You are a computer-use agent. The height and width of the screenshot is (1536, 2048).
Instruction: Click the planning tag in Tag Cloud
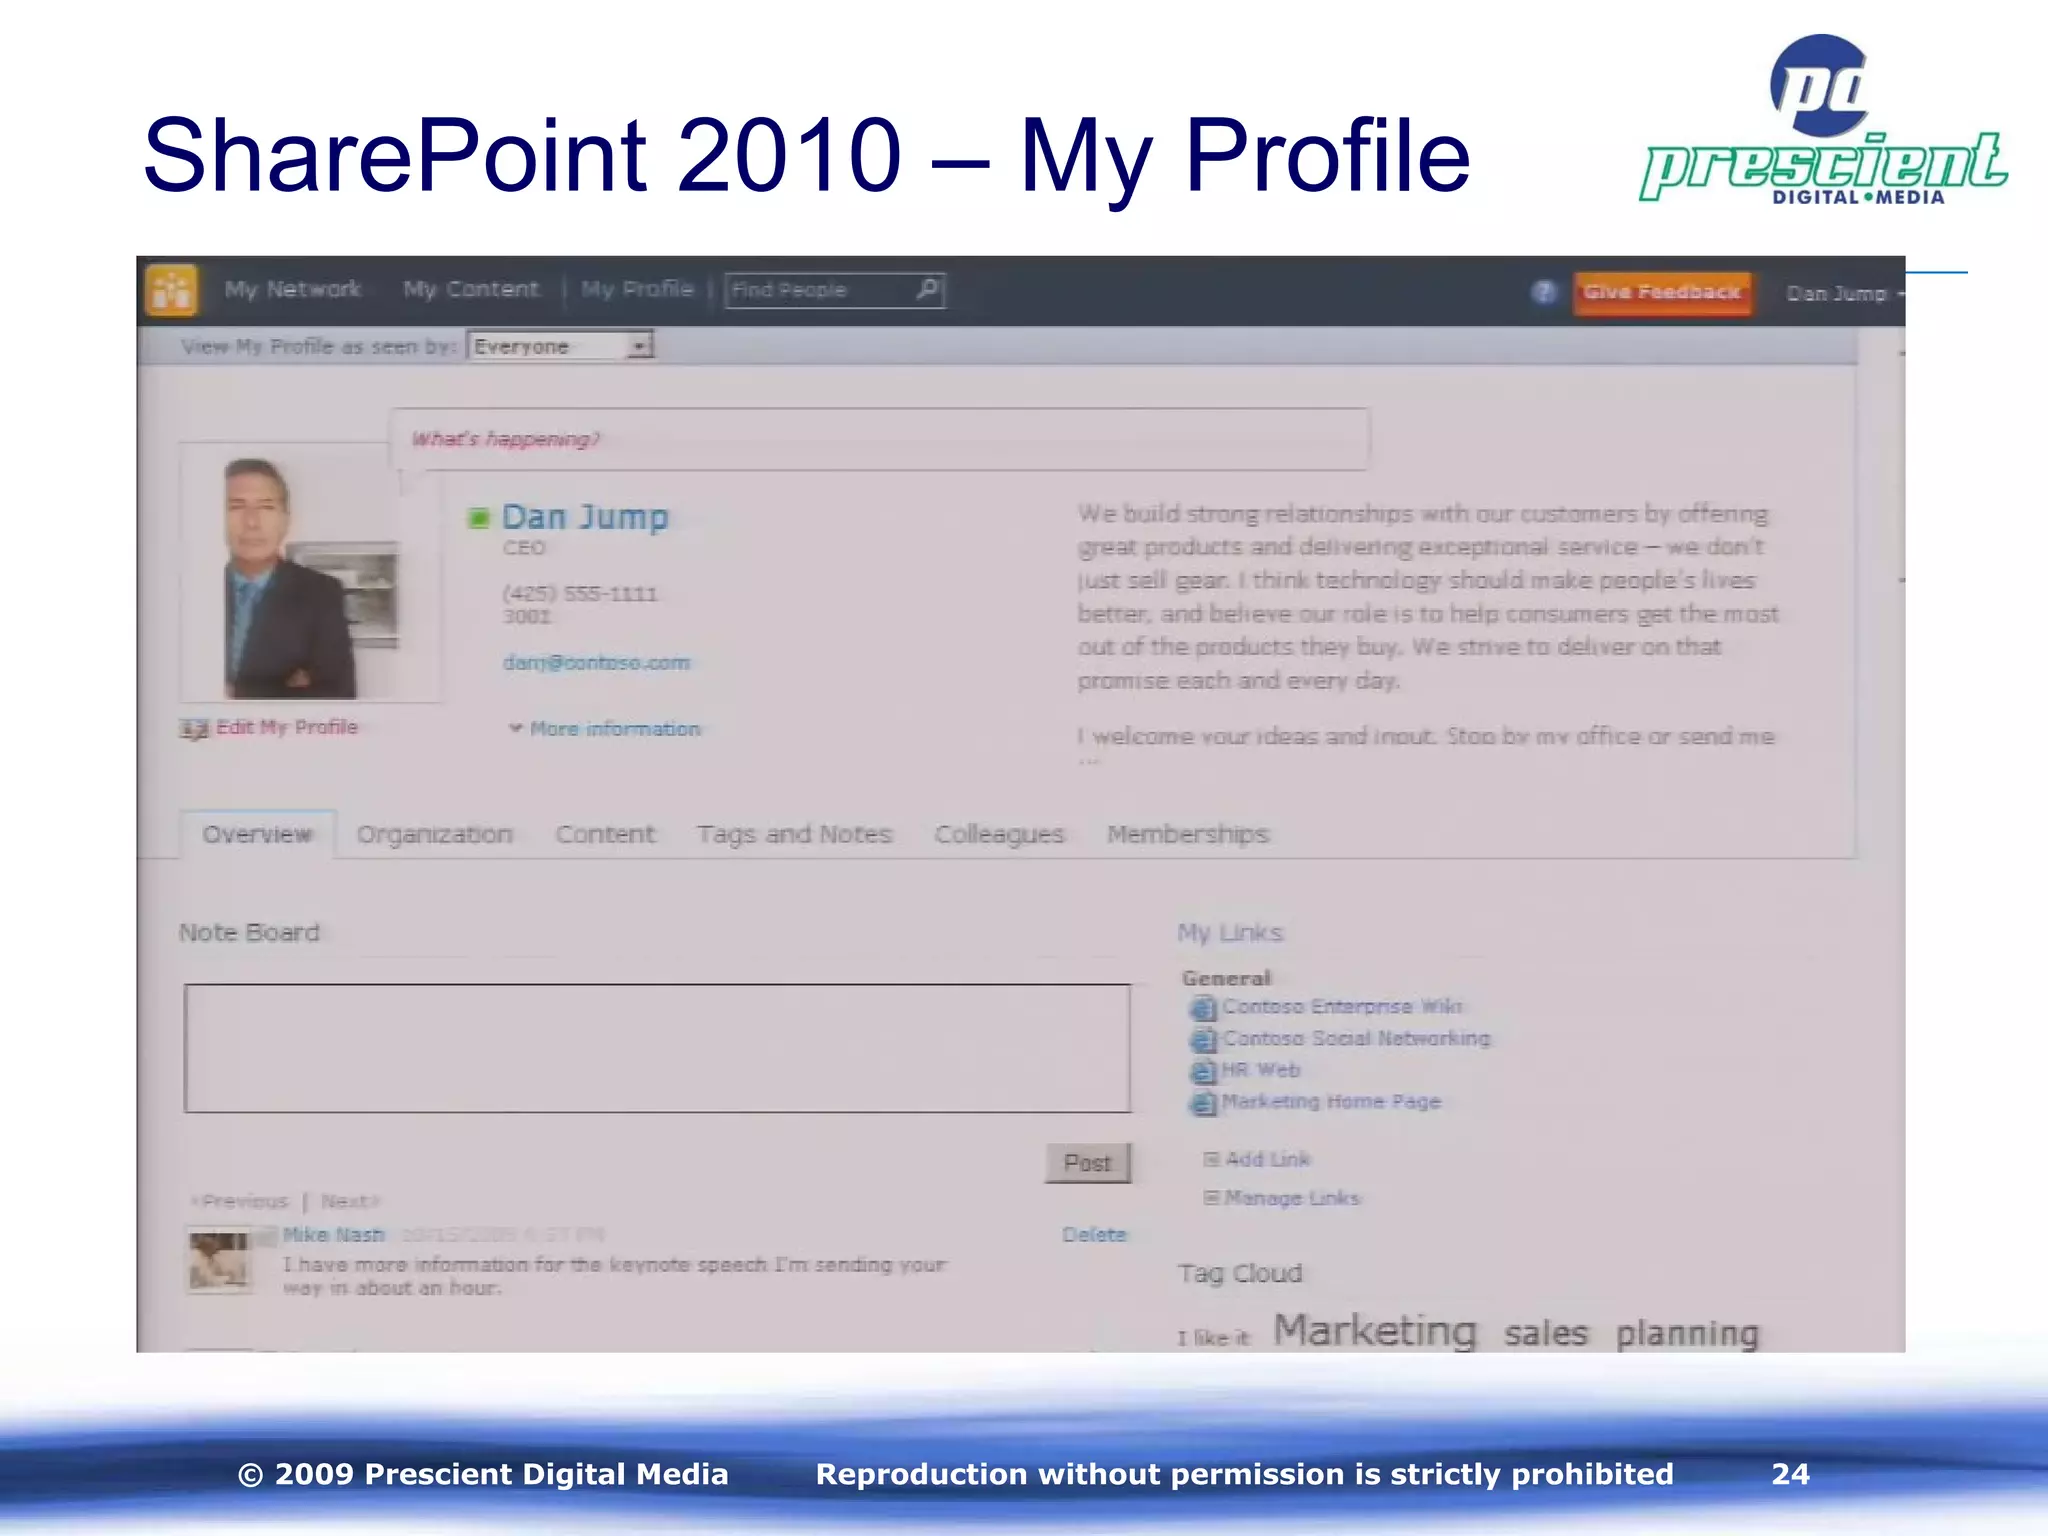click(1687, 1334)
